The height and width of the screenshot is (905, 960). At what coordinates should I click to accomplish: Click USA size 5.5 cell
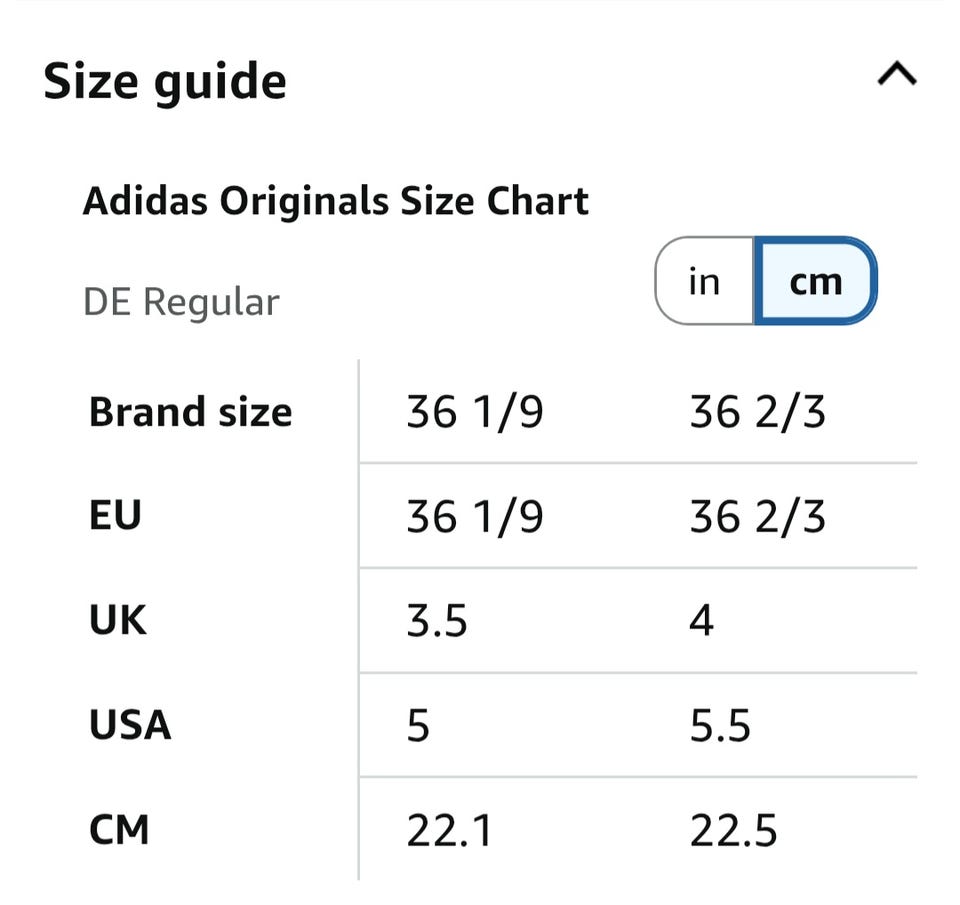[720, 726]
